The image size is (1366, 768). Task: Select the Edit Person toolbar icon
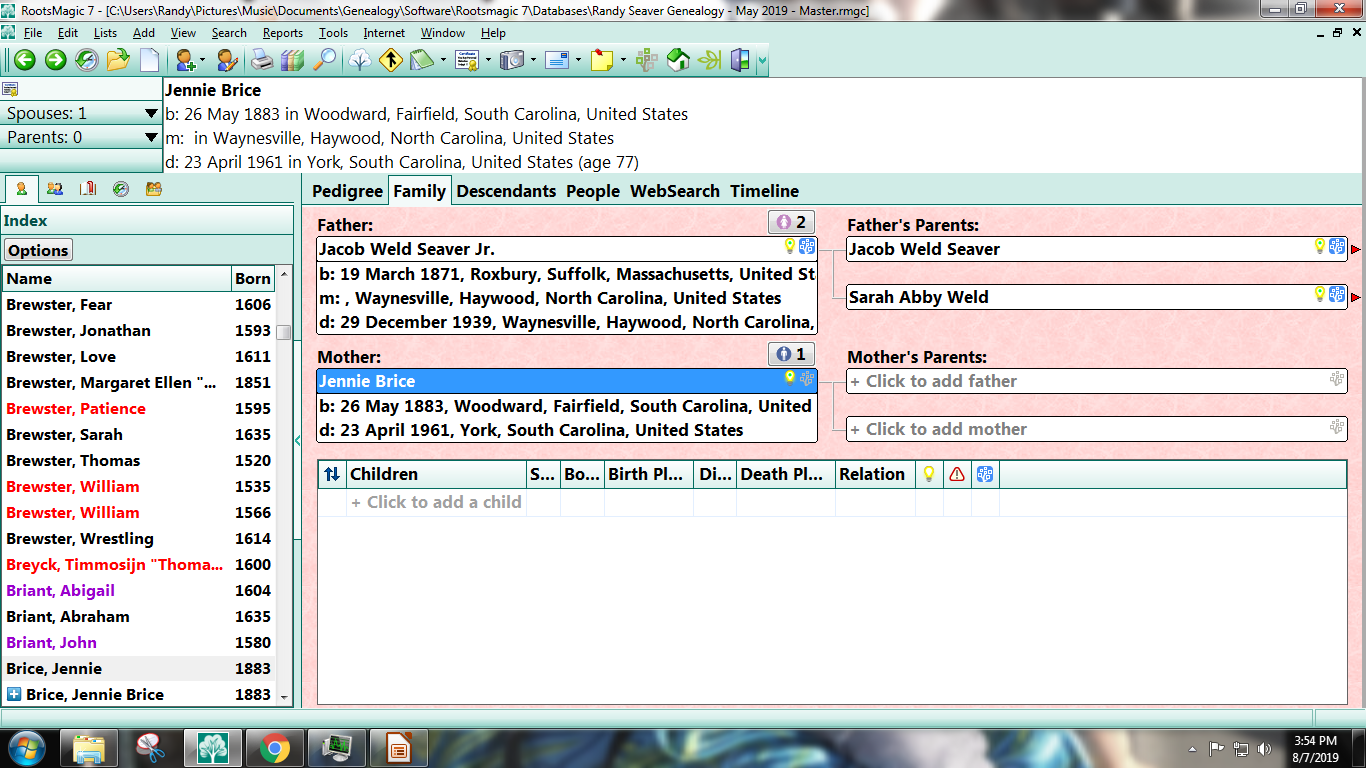point(227,60)
